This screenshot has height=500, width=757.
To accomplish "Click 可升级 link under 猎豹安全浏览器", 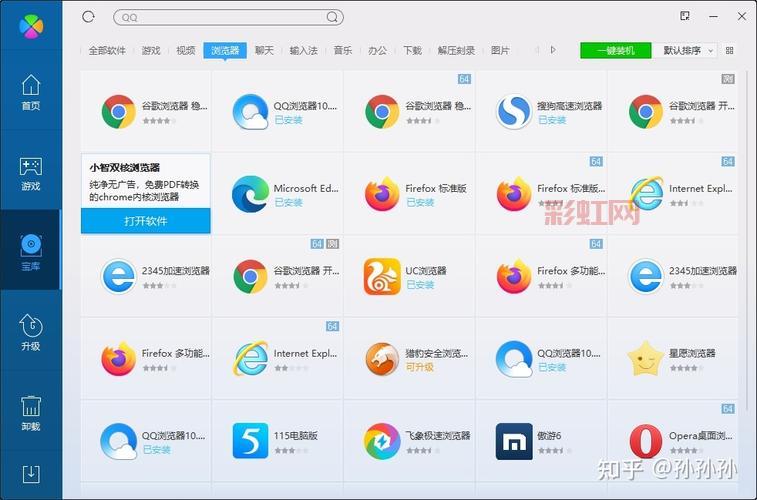I will click(x=419, y=367).
